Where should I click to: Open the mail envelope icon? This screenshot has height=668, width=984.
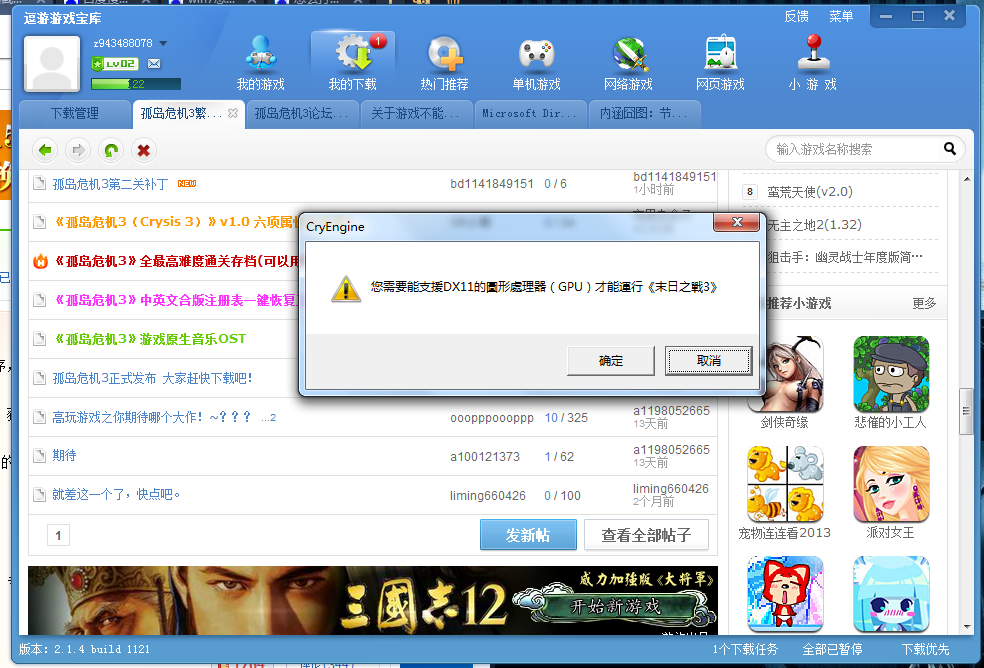tap(154, 63)
